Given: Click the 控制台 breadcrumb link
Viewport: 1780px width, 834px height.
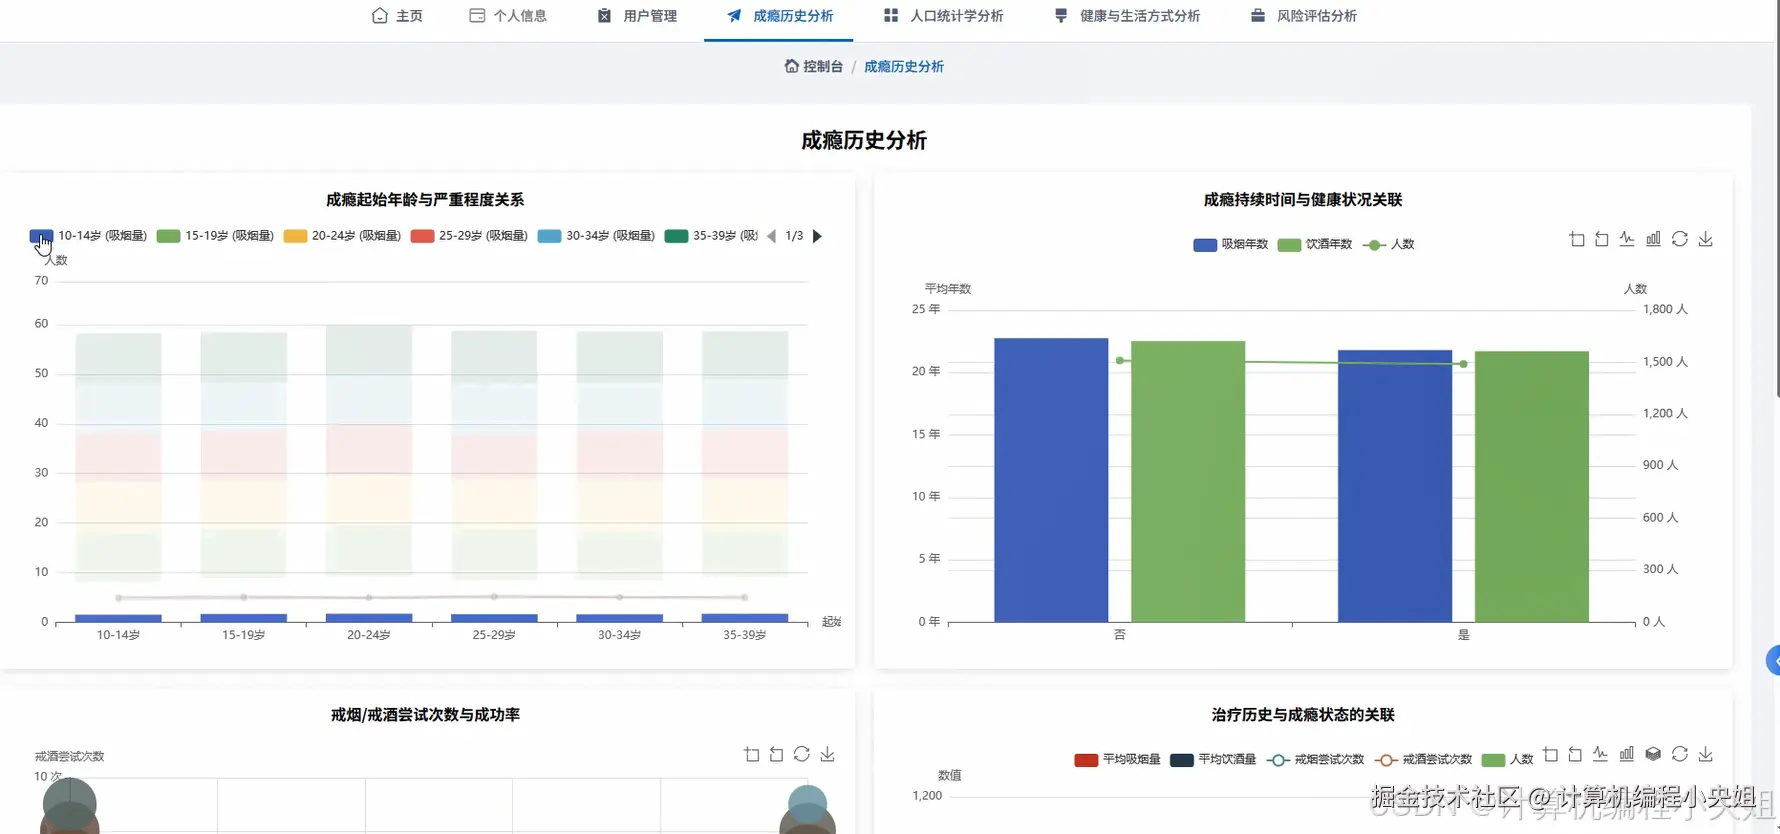Looking at the screenshot, I should tap(813, 66).
